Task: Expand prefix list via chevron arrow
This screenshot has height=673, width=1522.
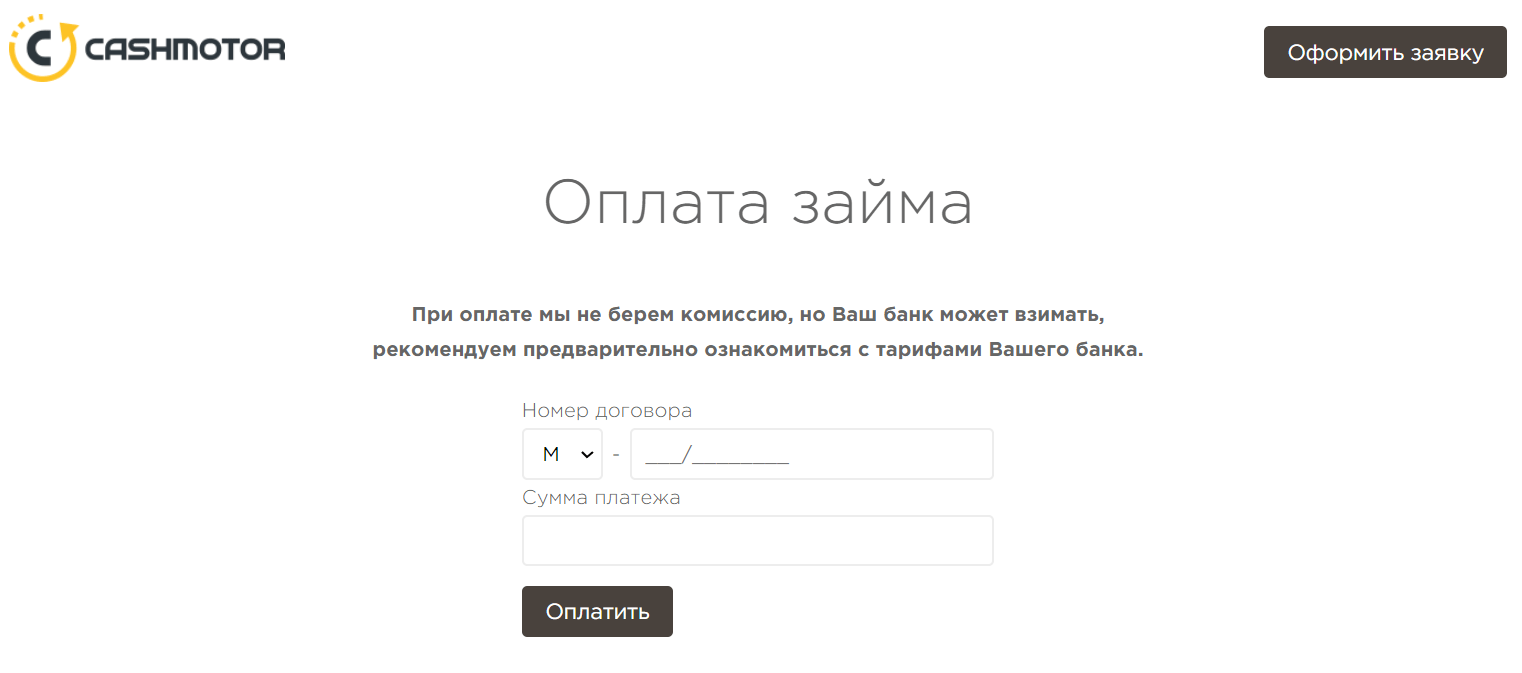Action: [x=587, y=454]
